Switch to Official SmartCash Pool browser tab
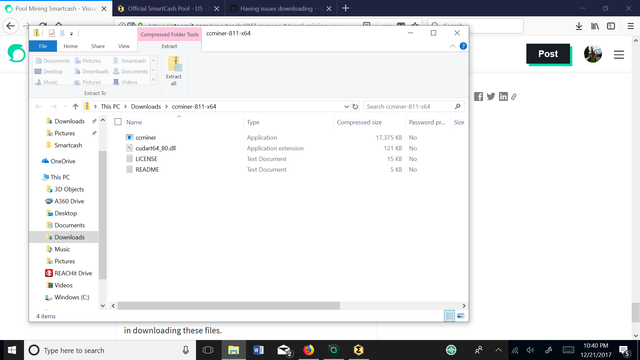Viewport: 640px width, 360px height. pyautogui.click(x=168, y=9)
